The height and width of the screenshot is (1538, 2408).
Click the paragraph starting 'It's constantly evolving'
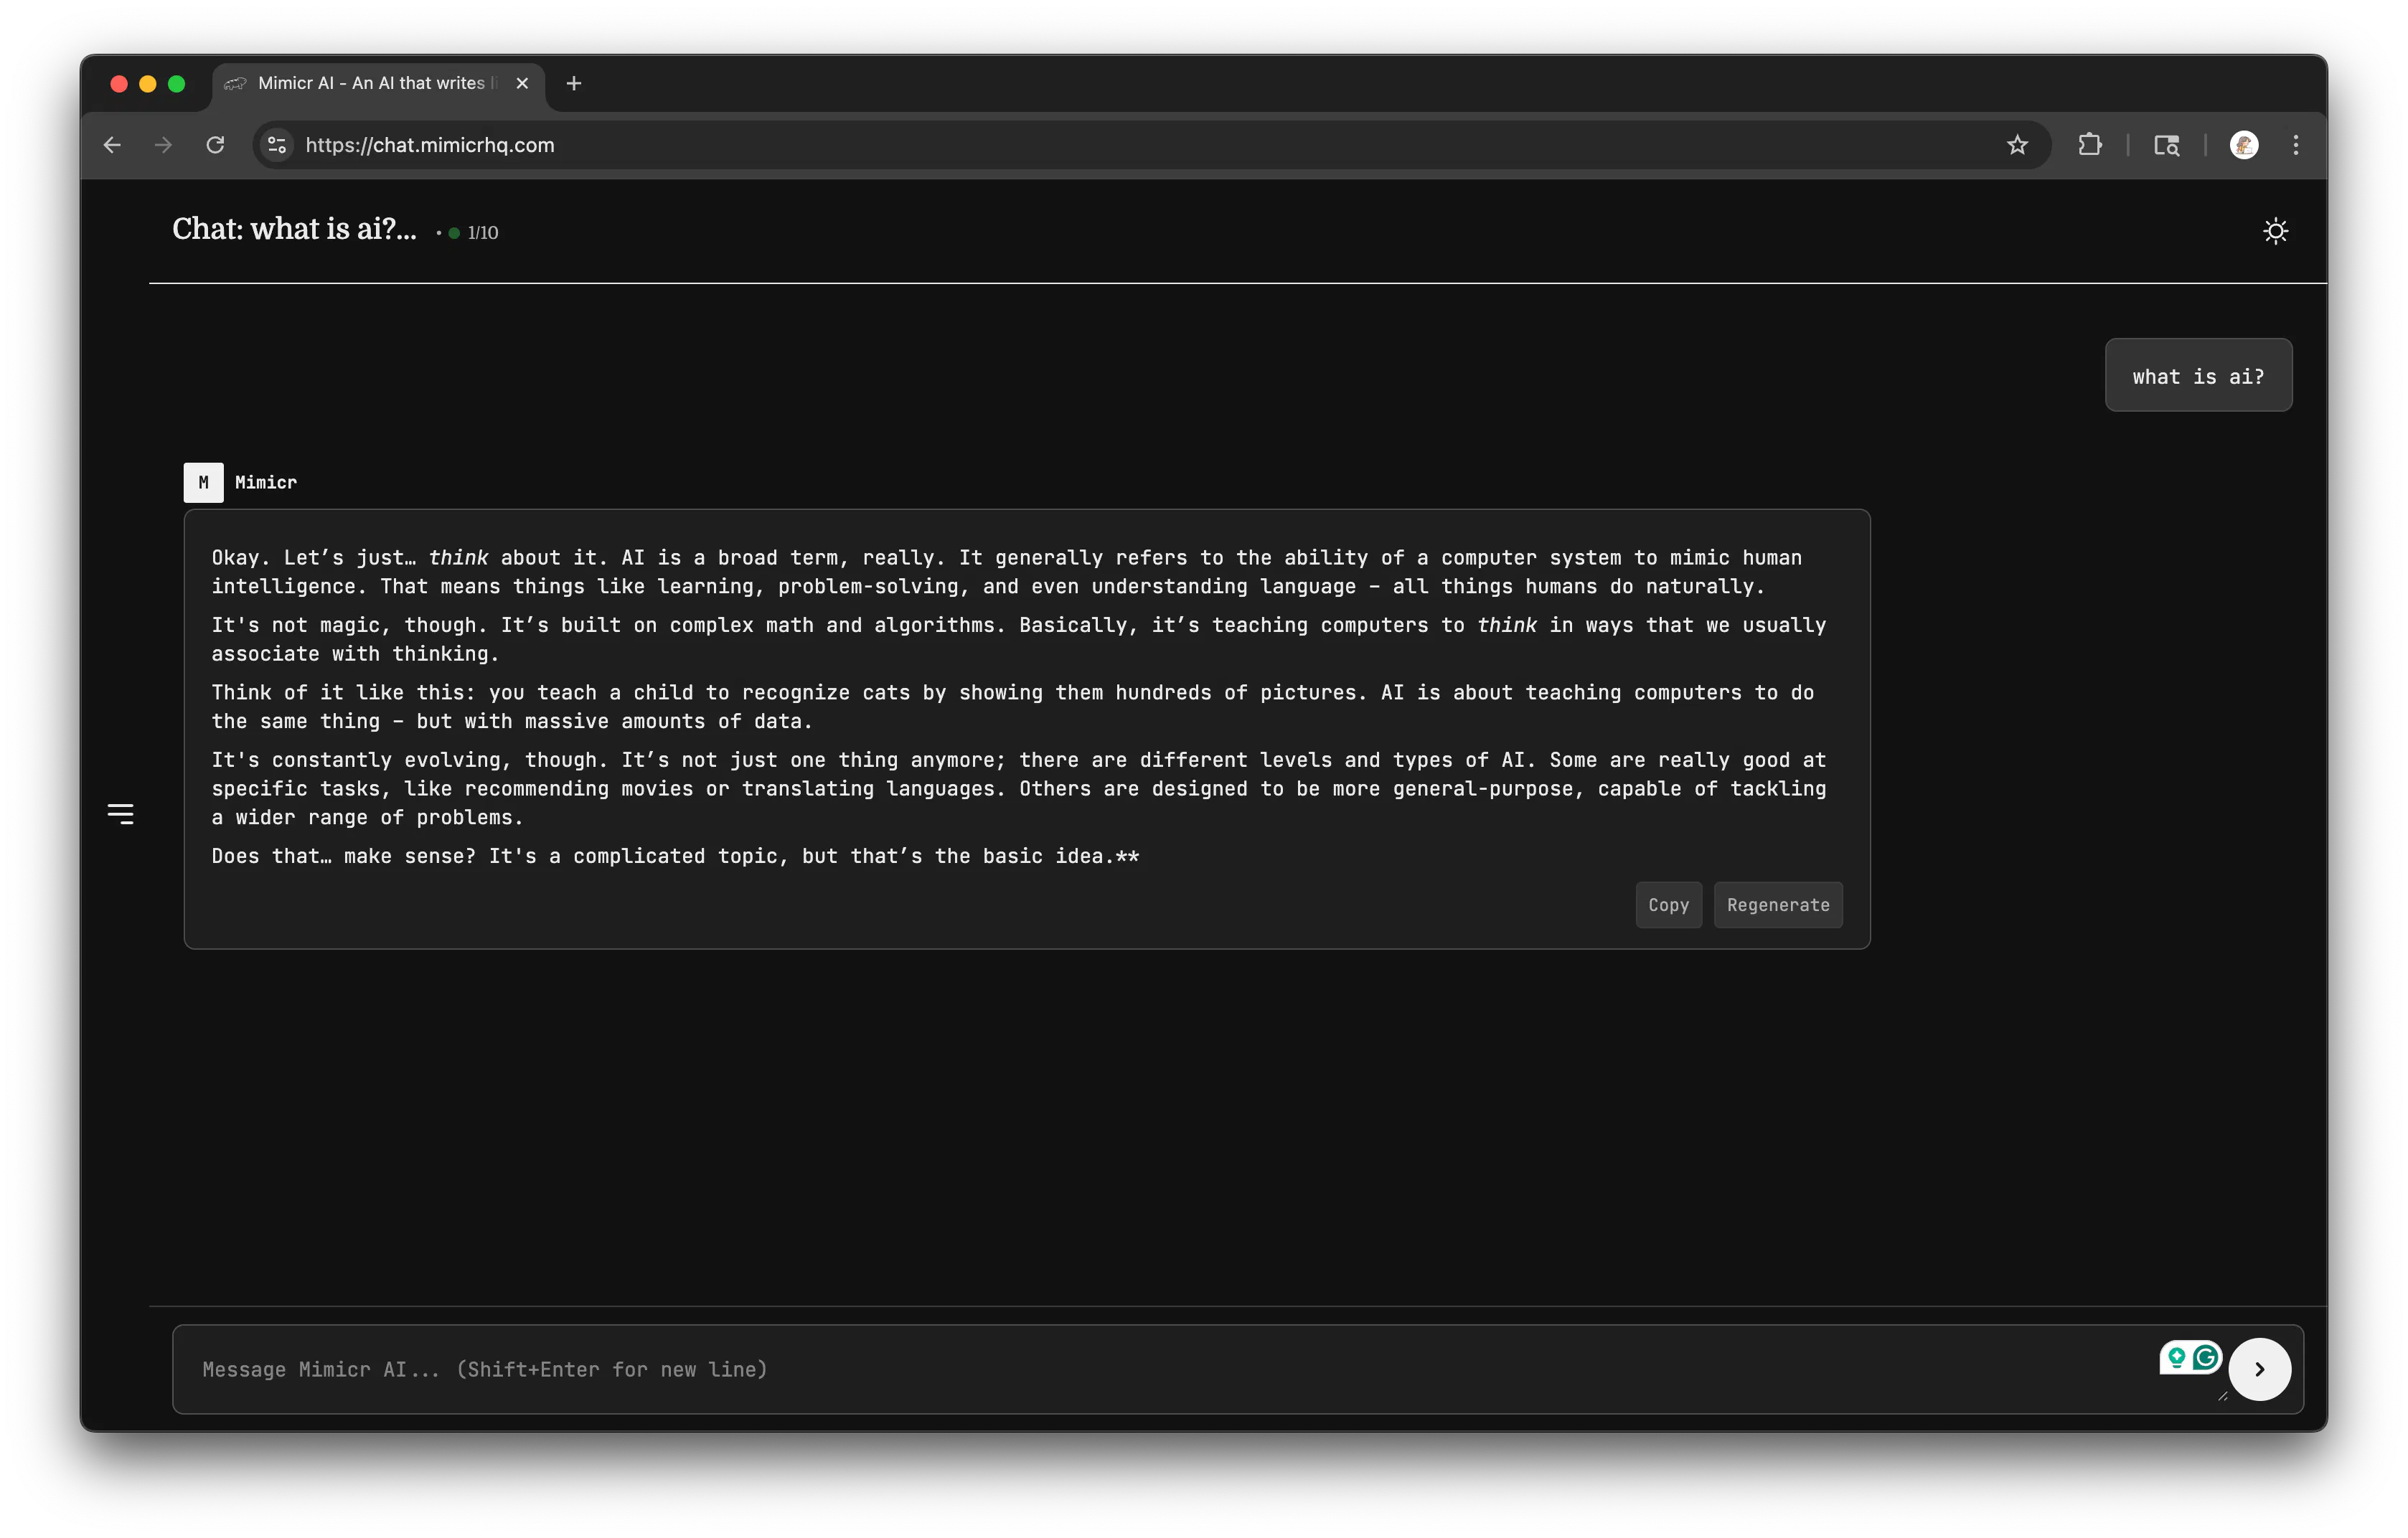click(x=1018, y=789)
